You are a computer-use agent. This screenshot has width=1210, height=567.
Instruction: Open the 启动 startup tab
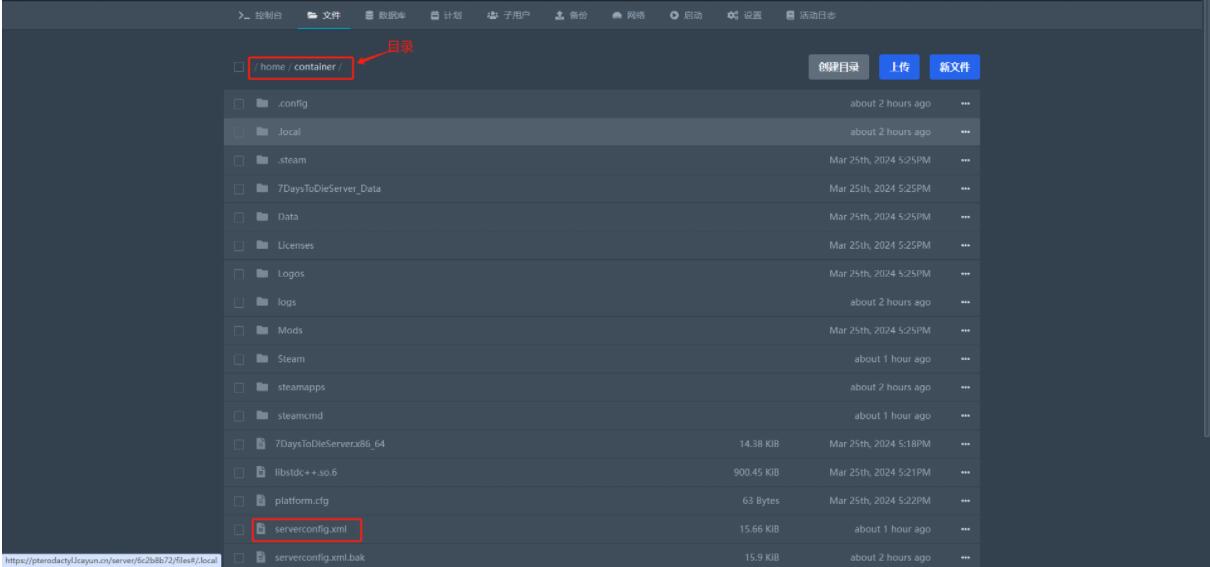point(686,15)
